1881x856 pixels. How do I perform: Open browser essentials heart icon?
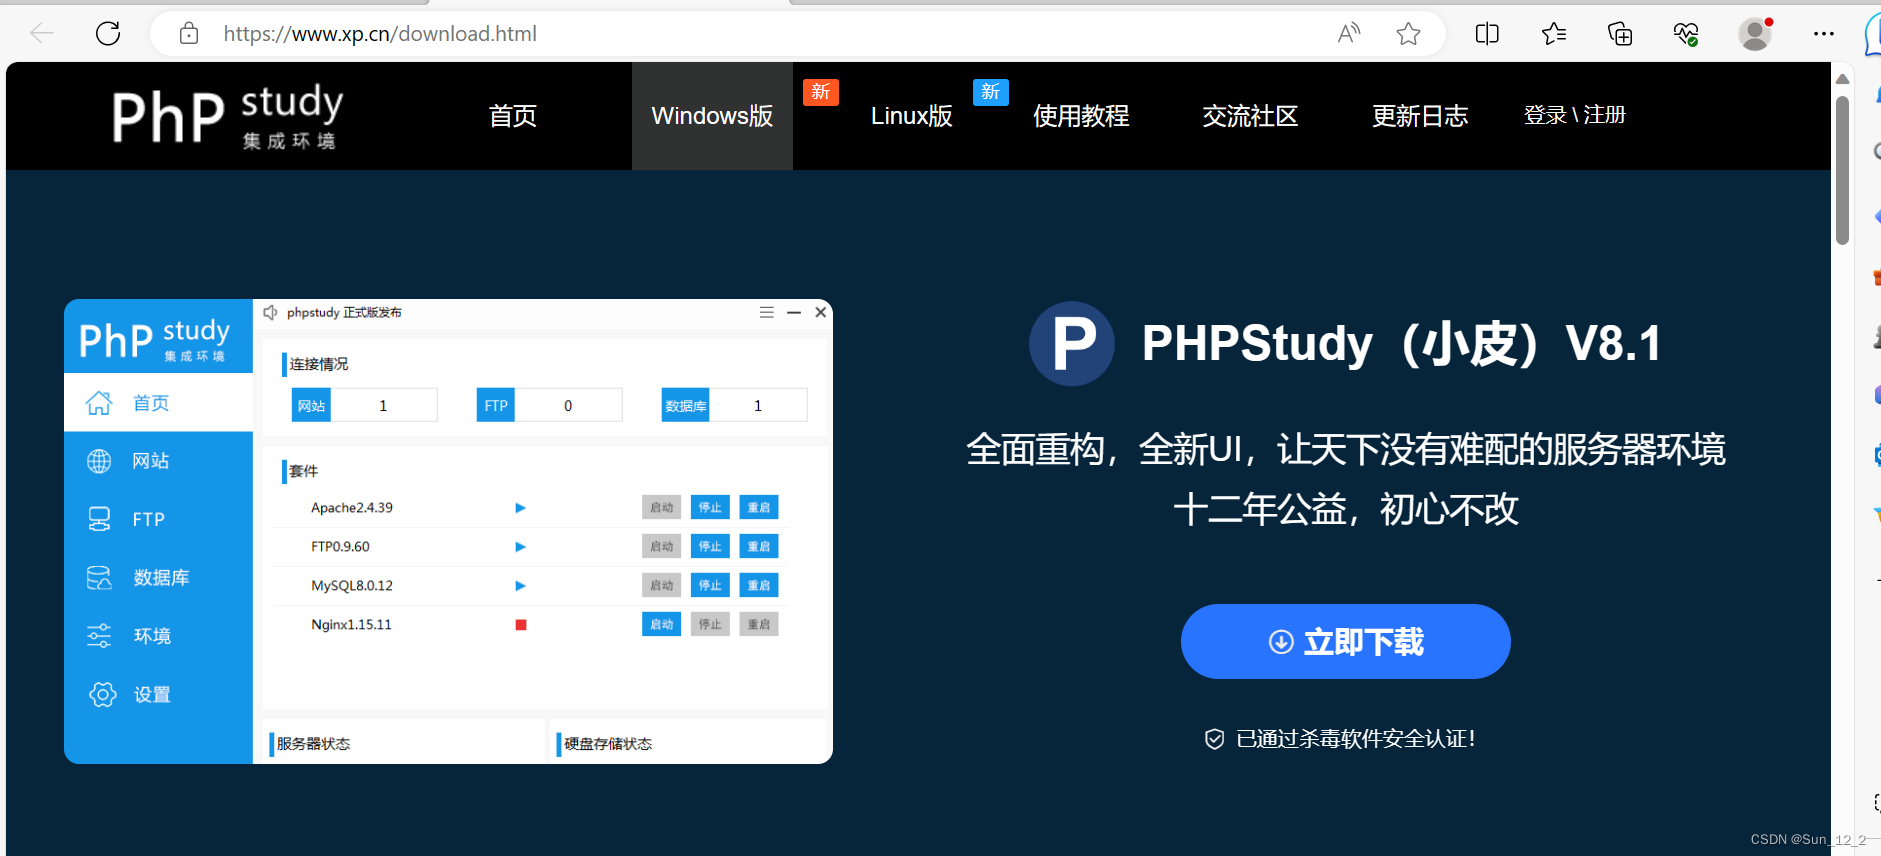click(1686, 34)
